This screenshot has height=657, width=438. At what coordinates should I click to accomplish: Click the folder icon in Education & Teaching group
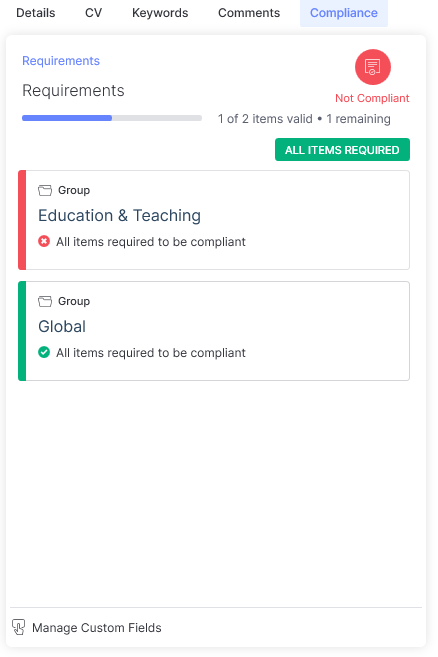click(x=45, y=190)
